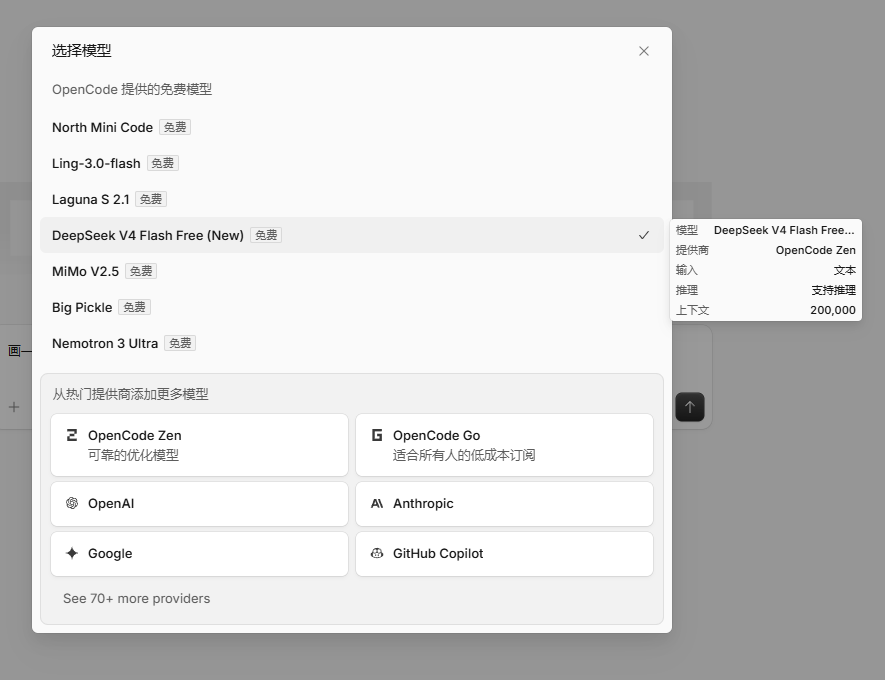Click the OpenCode Go logo icon

377,435
